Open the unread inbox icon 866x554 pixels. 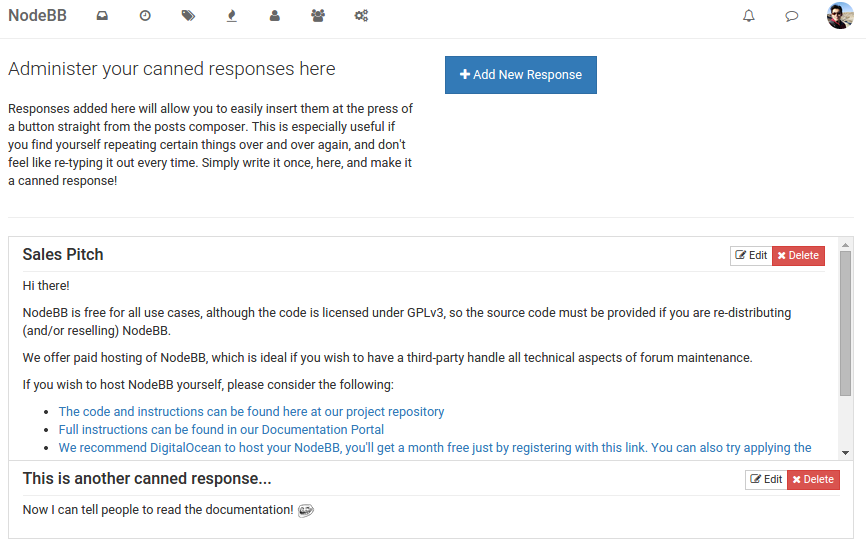pos(102,16)
